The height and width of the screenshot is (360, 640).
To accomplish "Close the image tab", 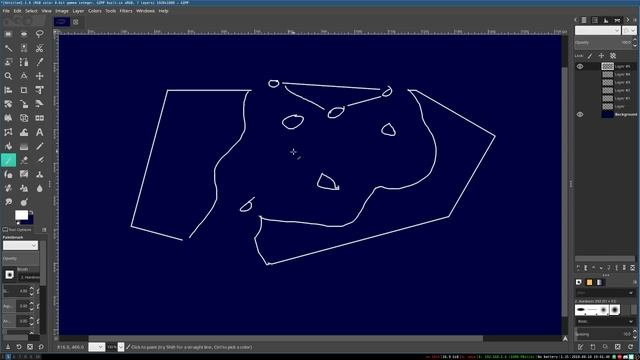I will 76,22.
